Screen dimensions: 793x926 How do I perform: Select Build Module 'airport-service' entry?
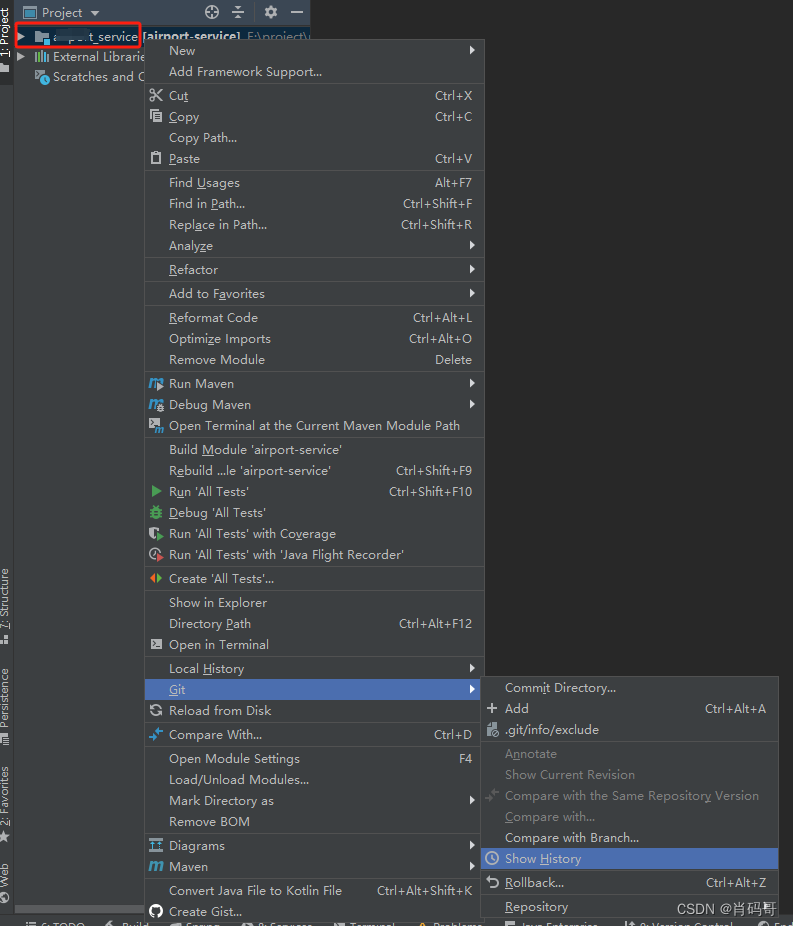(x=315, y=449)
